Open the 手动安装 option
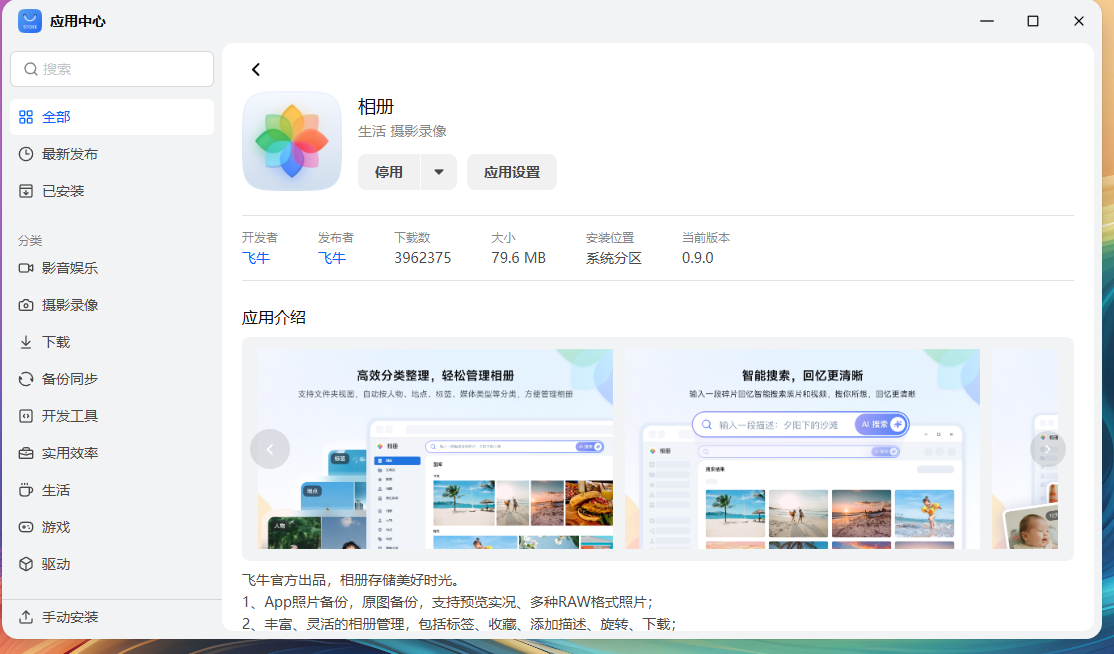Viewport: 1114px width, 654px height. click(78, 617)
